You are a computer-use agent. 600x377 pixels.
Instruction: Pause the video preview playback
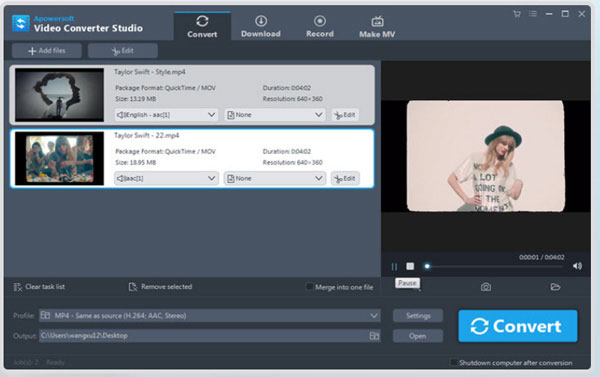pyautogui.click(x=394, y=266)
